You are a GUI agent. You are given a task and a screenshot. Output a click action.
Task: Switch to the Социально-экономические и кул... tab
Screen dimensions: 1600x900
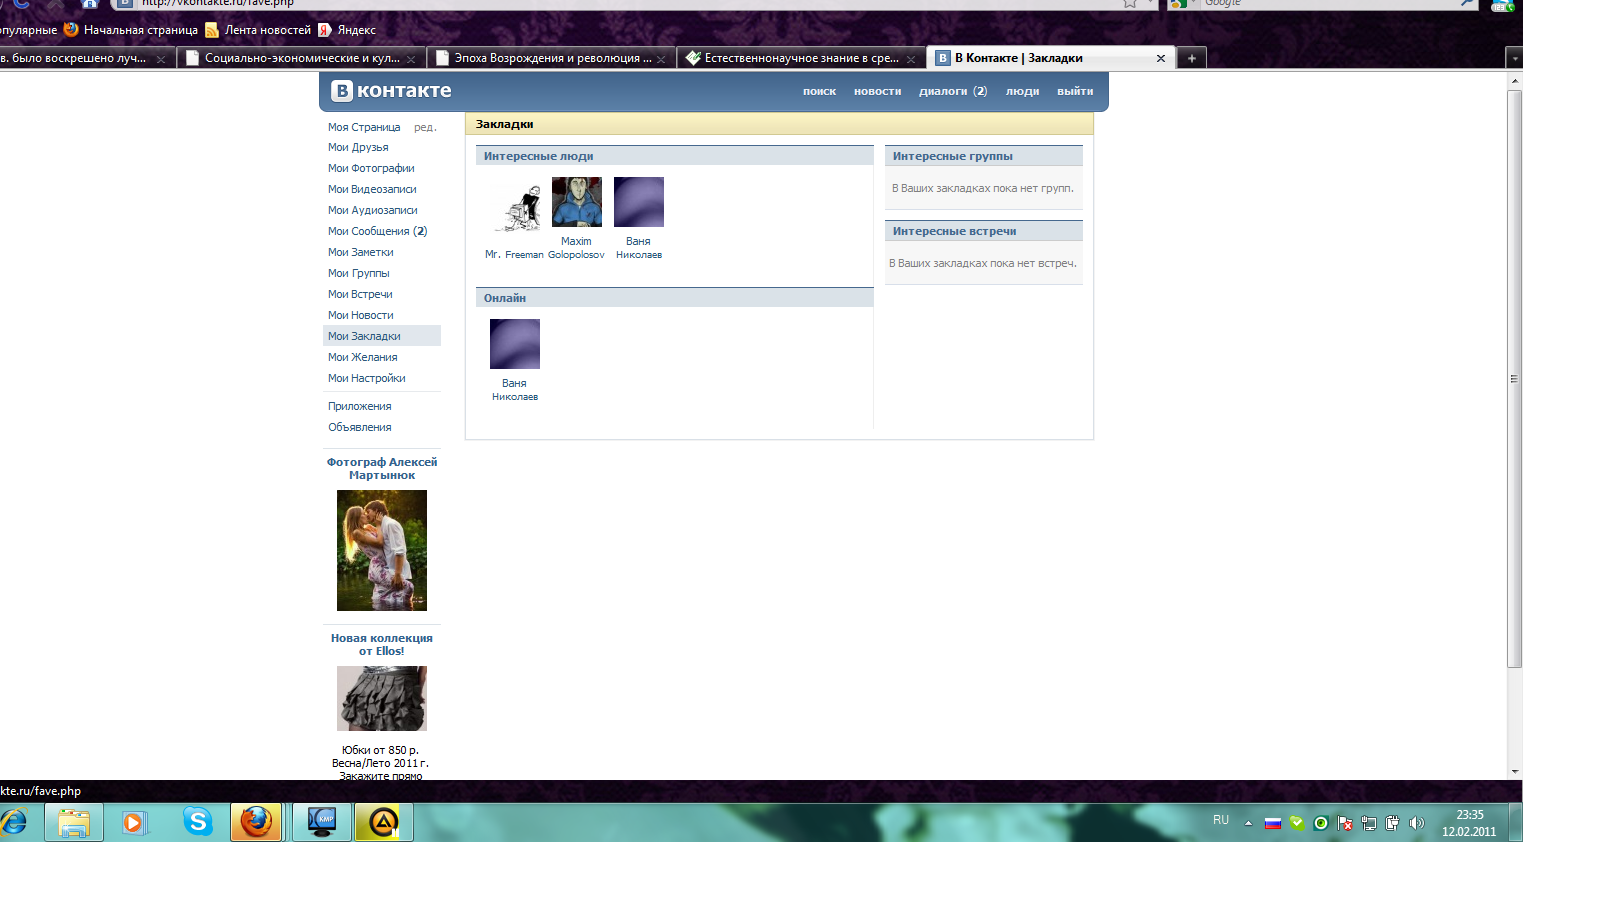tap(302, 58)
